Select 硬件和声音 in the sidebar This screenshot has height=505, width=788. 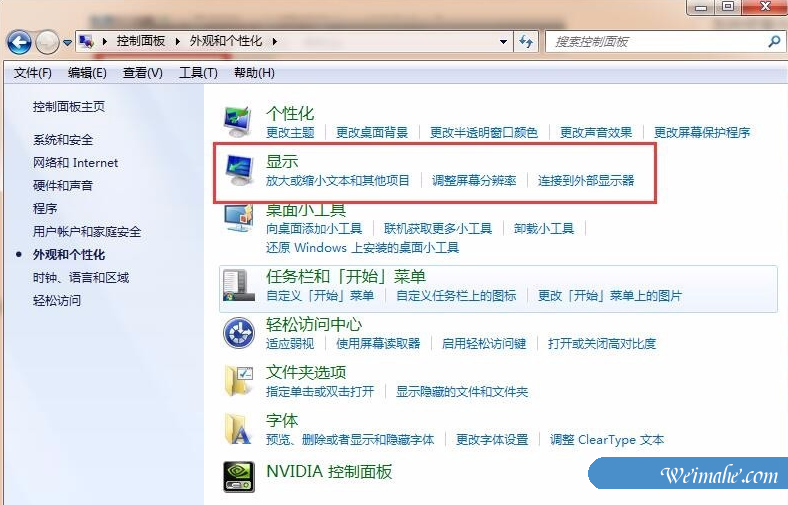tap(63, 185)
